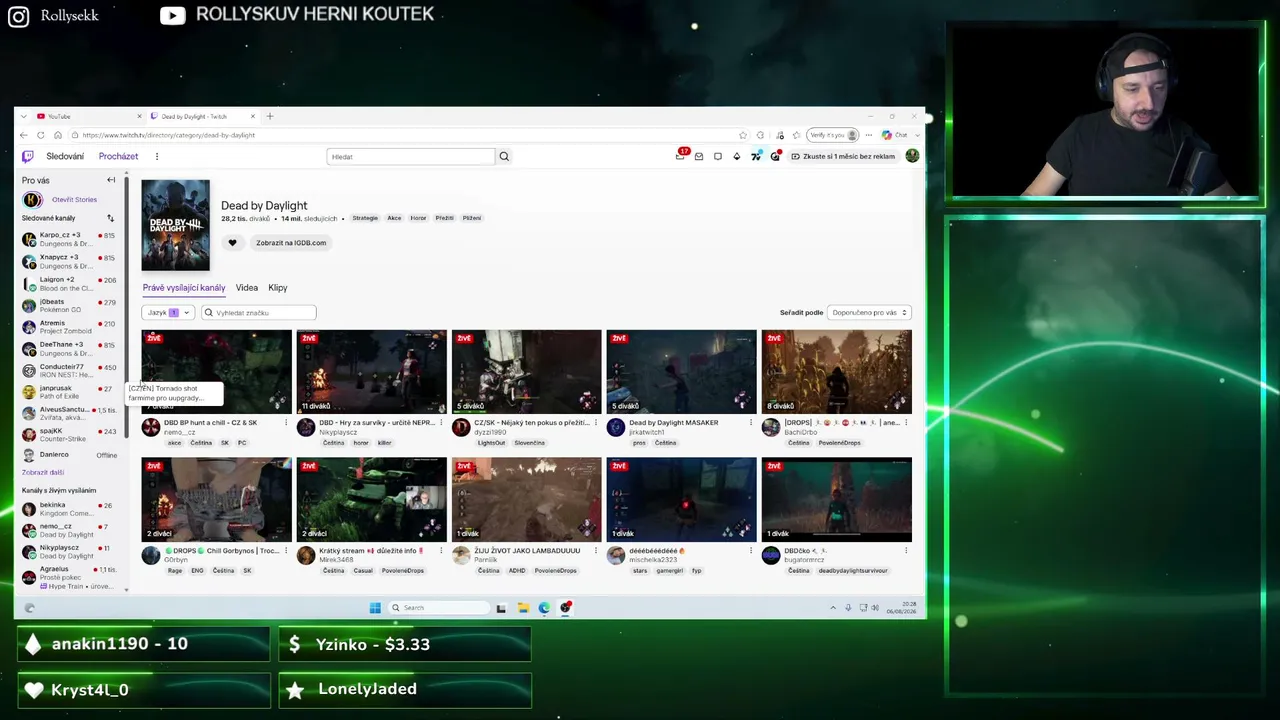This screenshot has width=1280, height=720.
Task: Open the Twitch top nav three-dot menu
Action: pyautogui.click(x=157, y=156)
